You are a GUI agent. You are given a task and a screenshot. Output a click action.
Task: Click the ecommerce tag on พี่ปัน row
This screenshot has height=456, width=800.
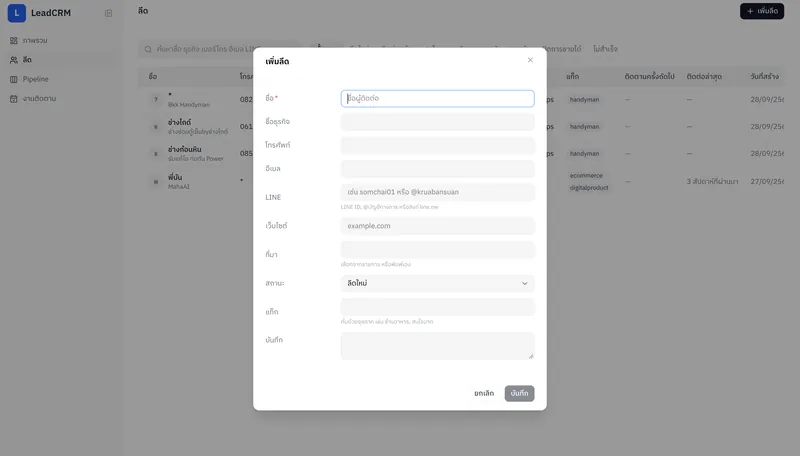click(586, 175)
